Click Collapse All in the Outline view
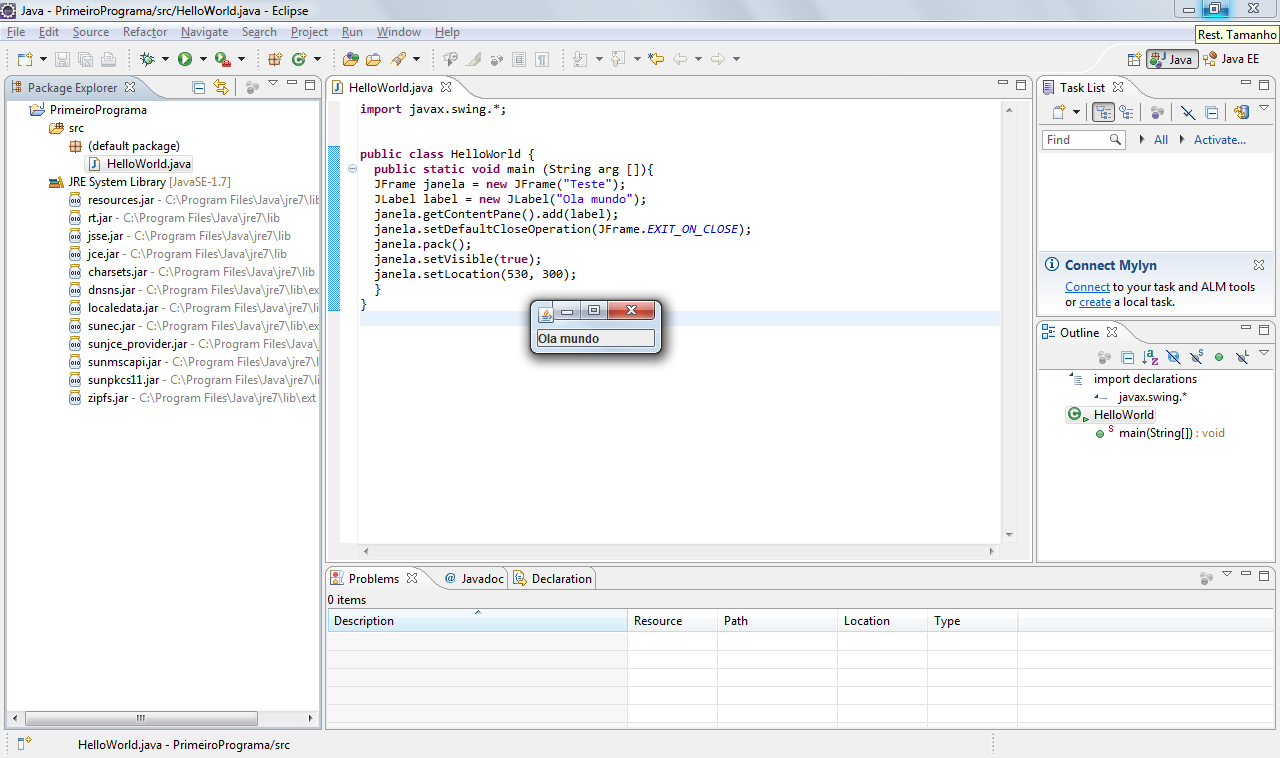This screenshot has width=1280, height=758. point(1127,357)
